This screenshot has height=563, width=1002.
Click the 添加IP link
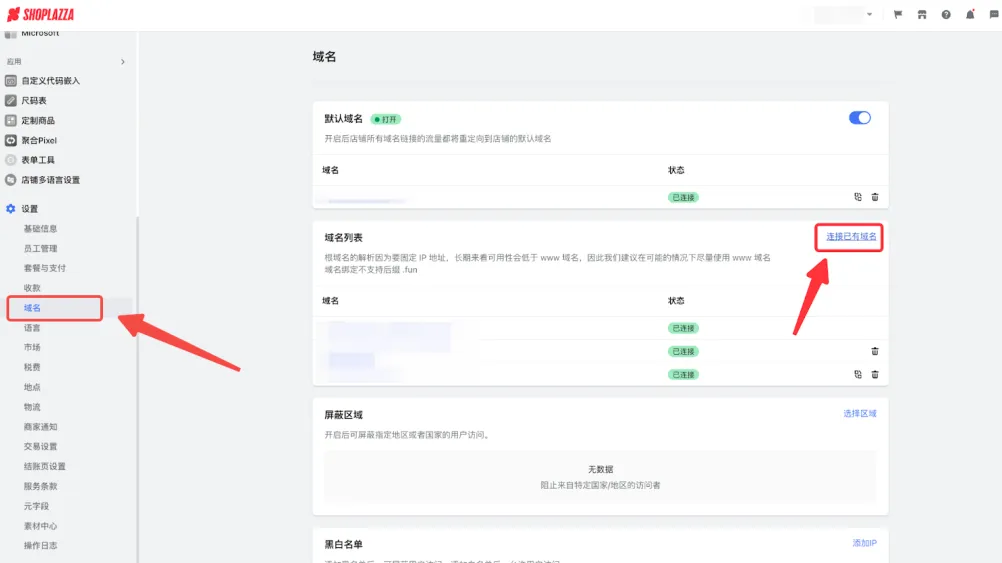865,543
